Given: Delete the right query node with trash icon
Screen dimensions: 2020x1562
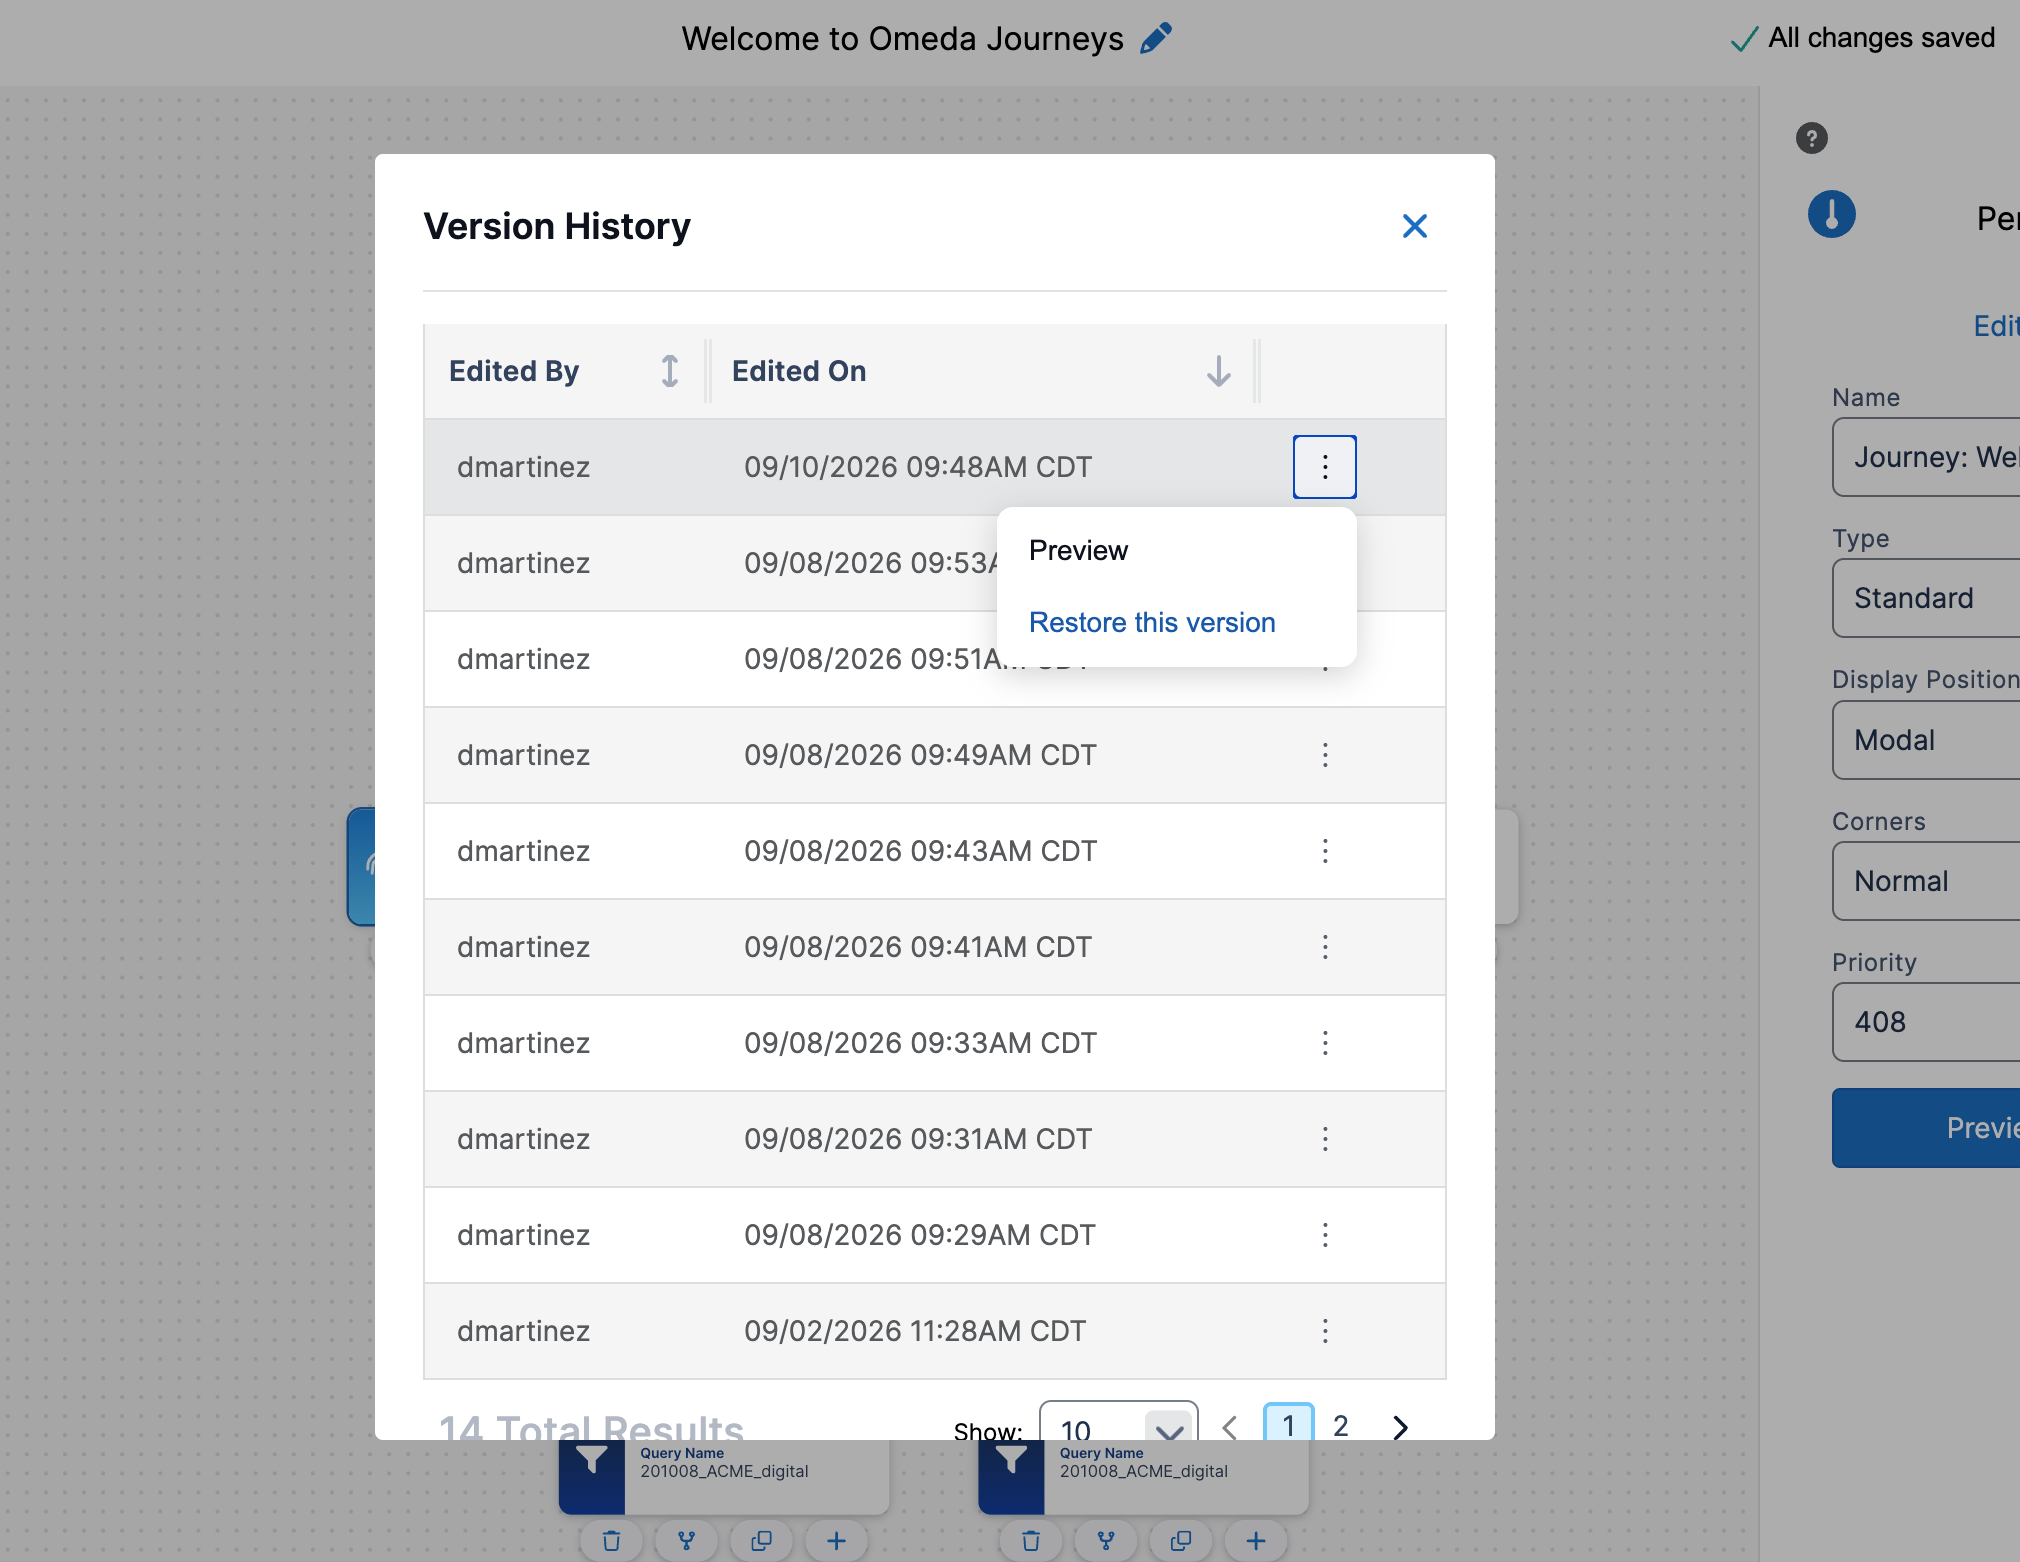Looking at the screenshot, I should coord(1031,1541).
